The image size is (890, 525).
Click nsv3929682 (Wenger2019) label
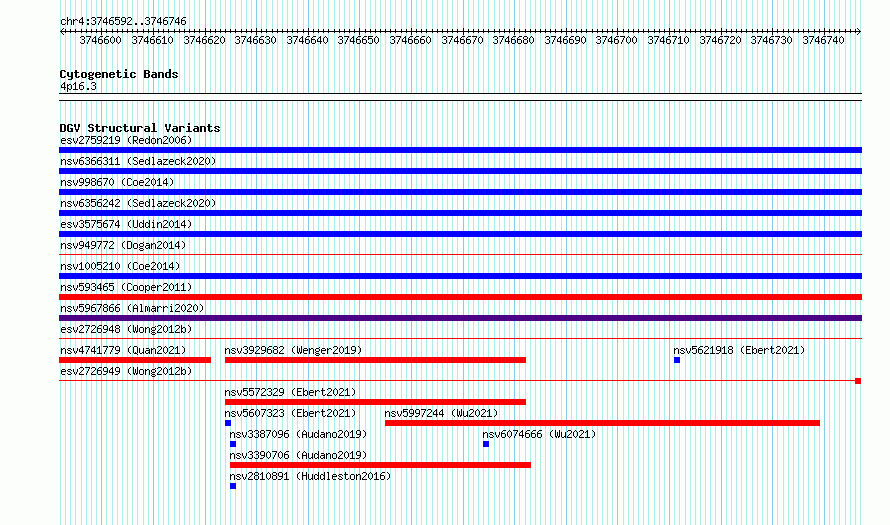(x=293, y=350)
